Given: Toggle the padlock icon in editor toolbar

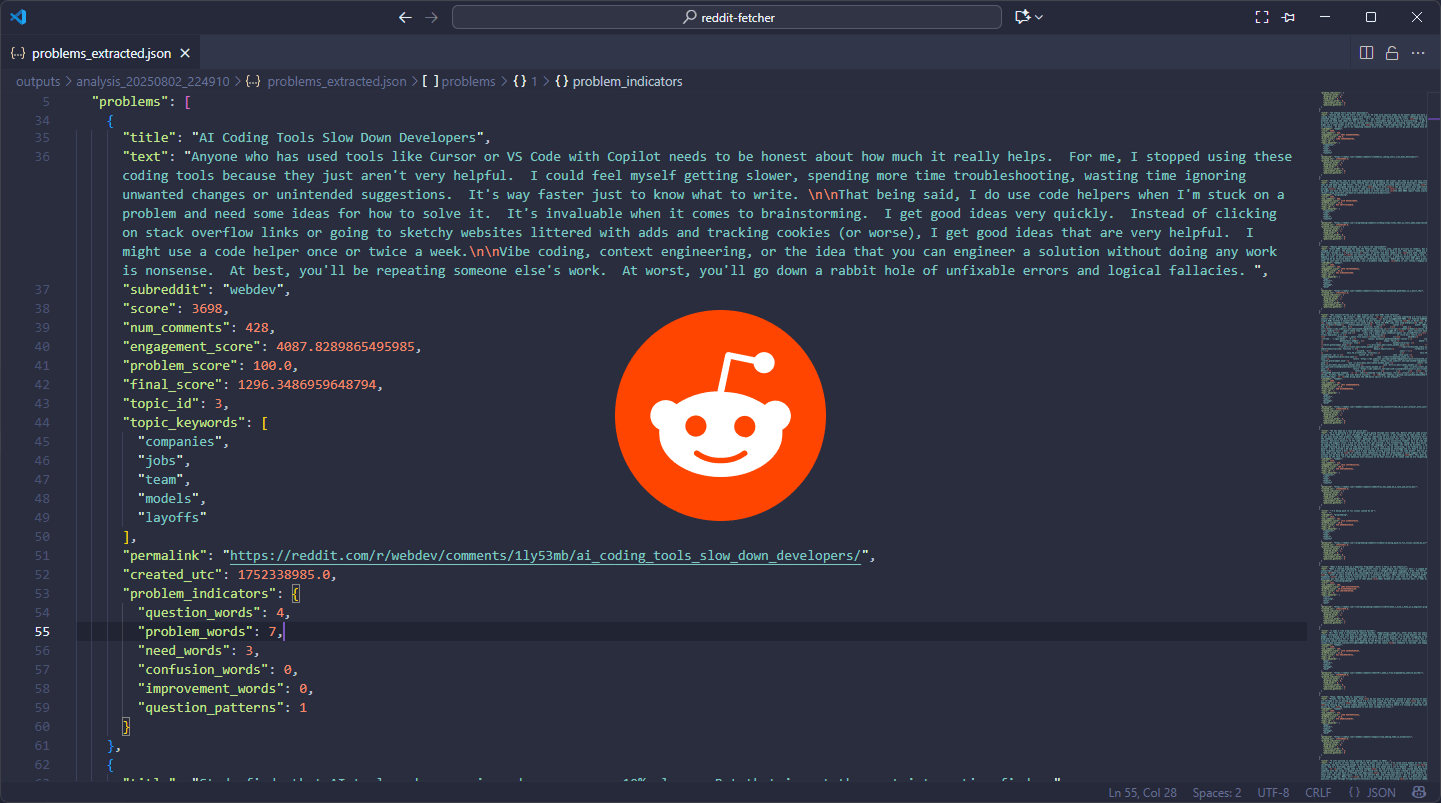Looking at the screenshot, I should tap(1392, 53).
